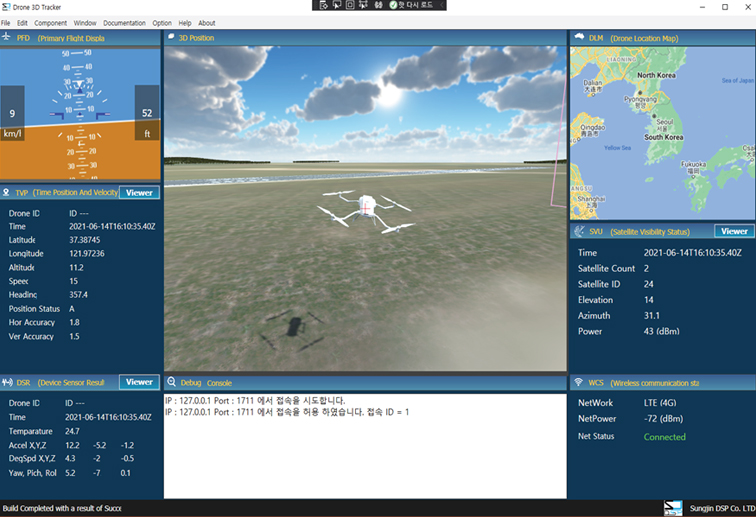The width and height of the screenshot is (756, 517).
Task: Open the Documentation menu
Action: point(124,23)
